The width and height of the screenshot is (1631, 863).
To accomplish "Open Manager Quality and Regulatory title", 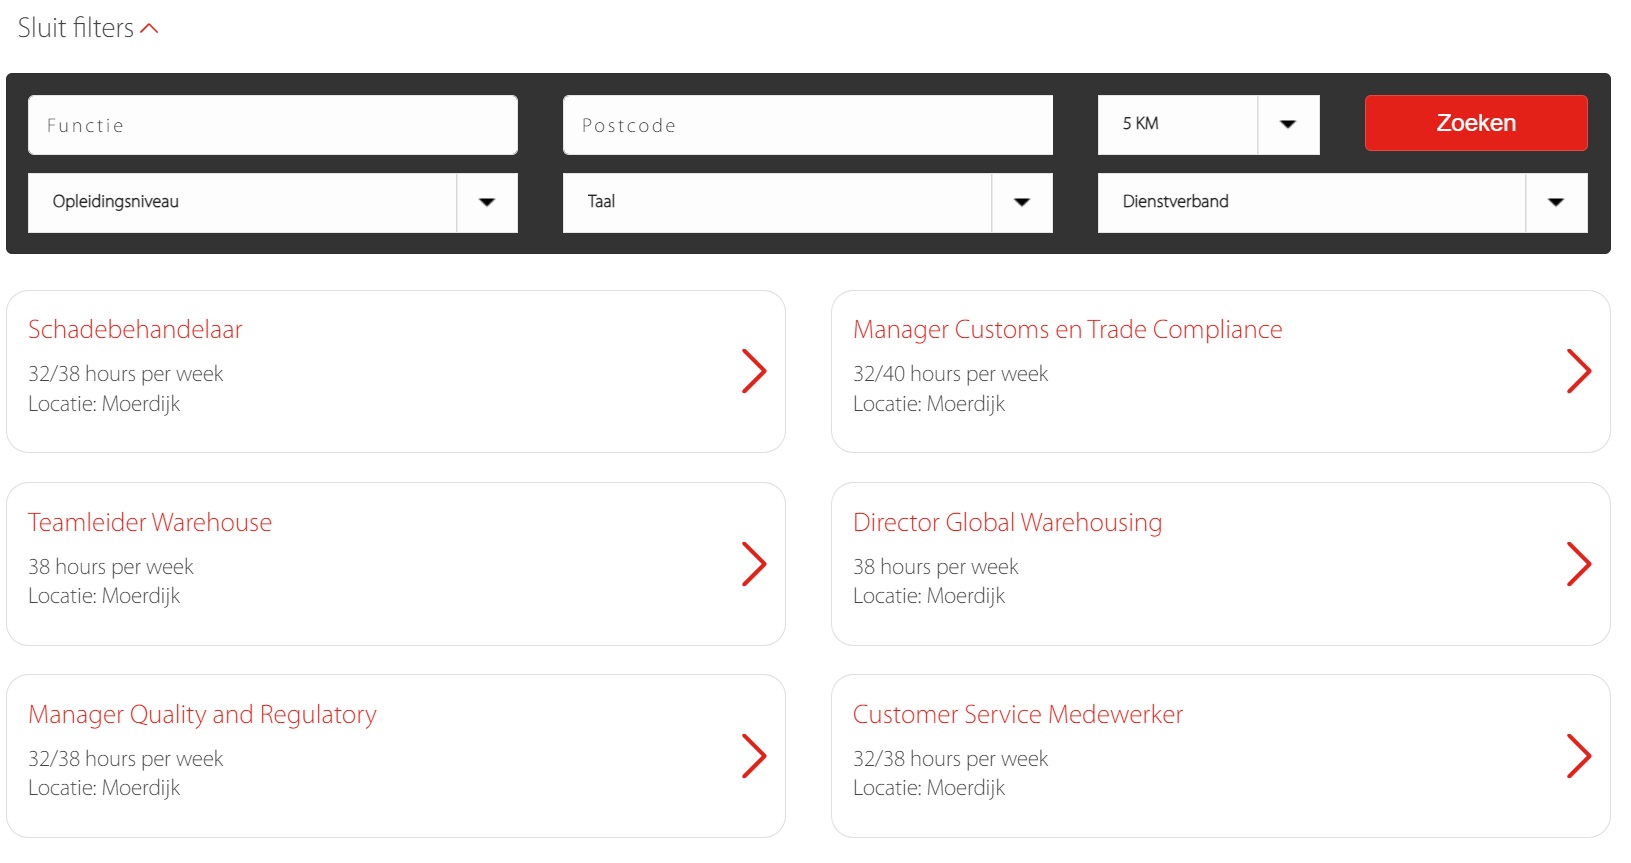I will point(202,715).
